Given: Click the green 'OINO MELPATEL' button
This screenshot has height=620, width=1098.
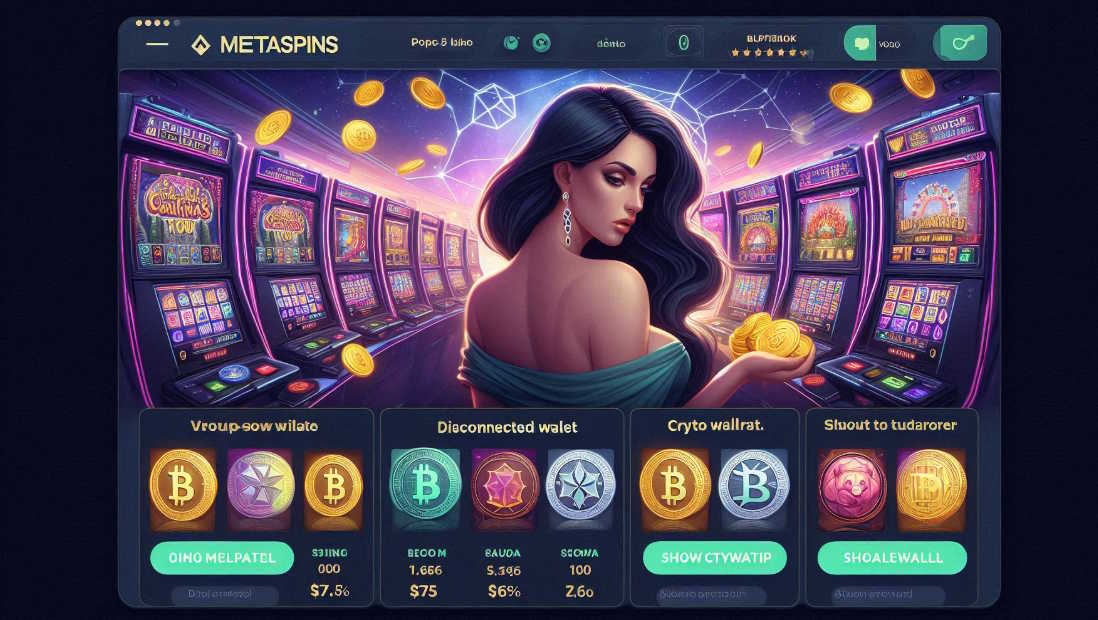Looking at the screenshot, I should click(x=222, y=558).
